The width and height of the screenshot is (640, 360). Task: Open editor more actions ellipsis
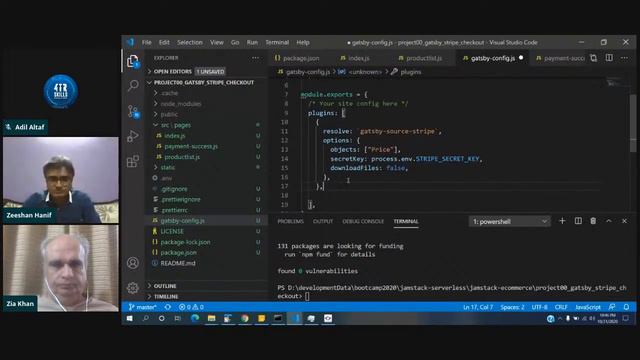click(x=624, y=58)
